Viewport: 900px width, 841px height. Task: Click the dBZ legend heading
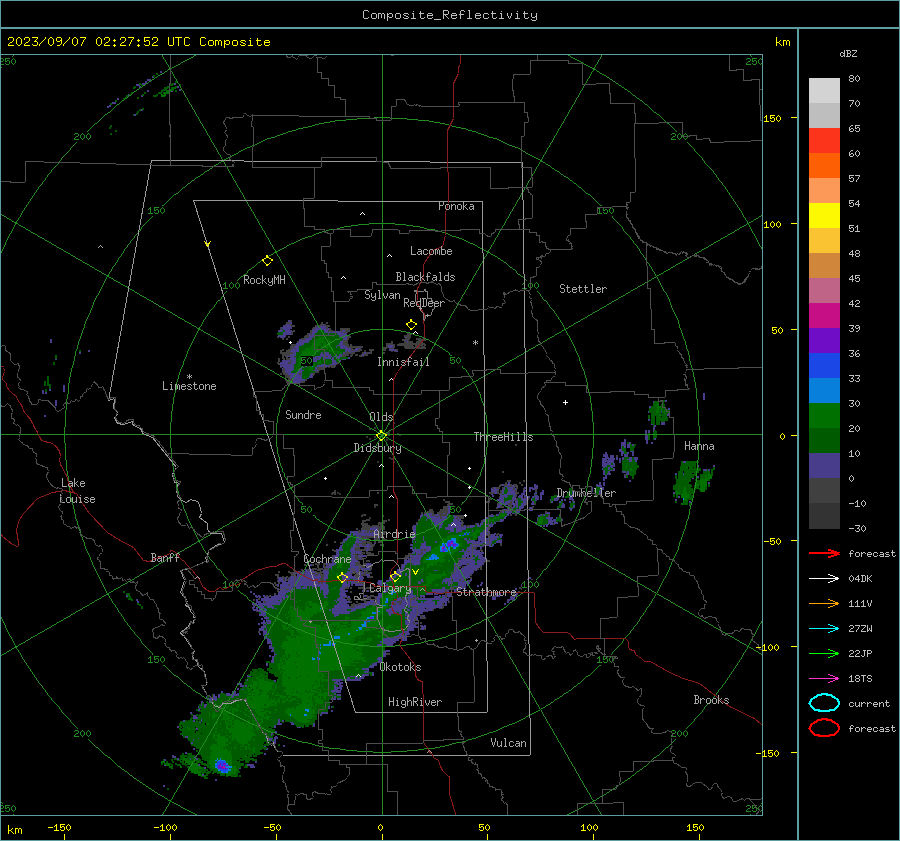click(x=848, y=53)
